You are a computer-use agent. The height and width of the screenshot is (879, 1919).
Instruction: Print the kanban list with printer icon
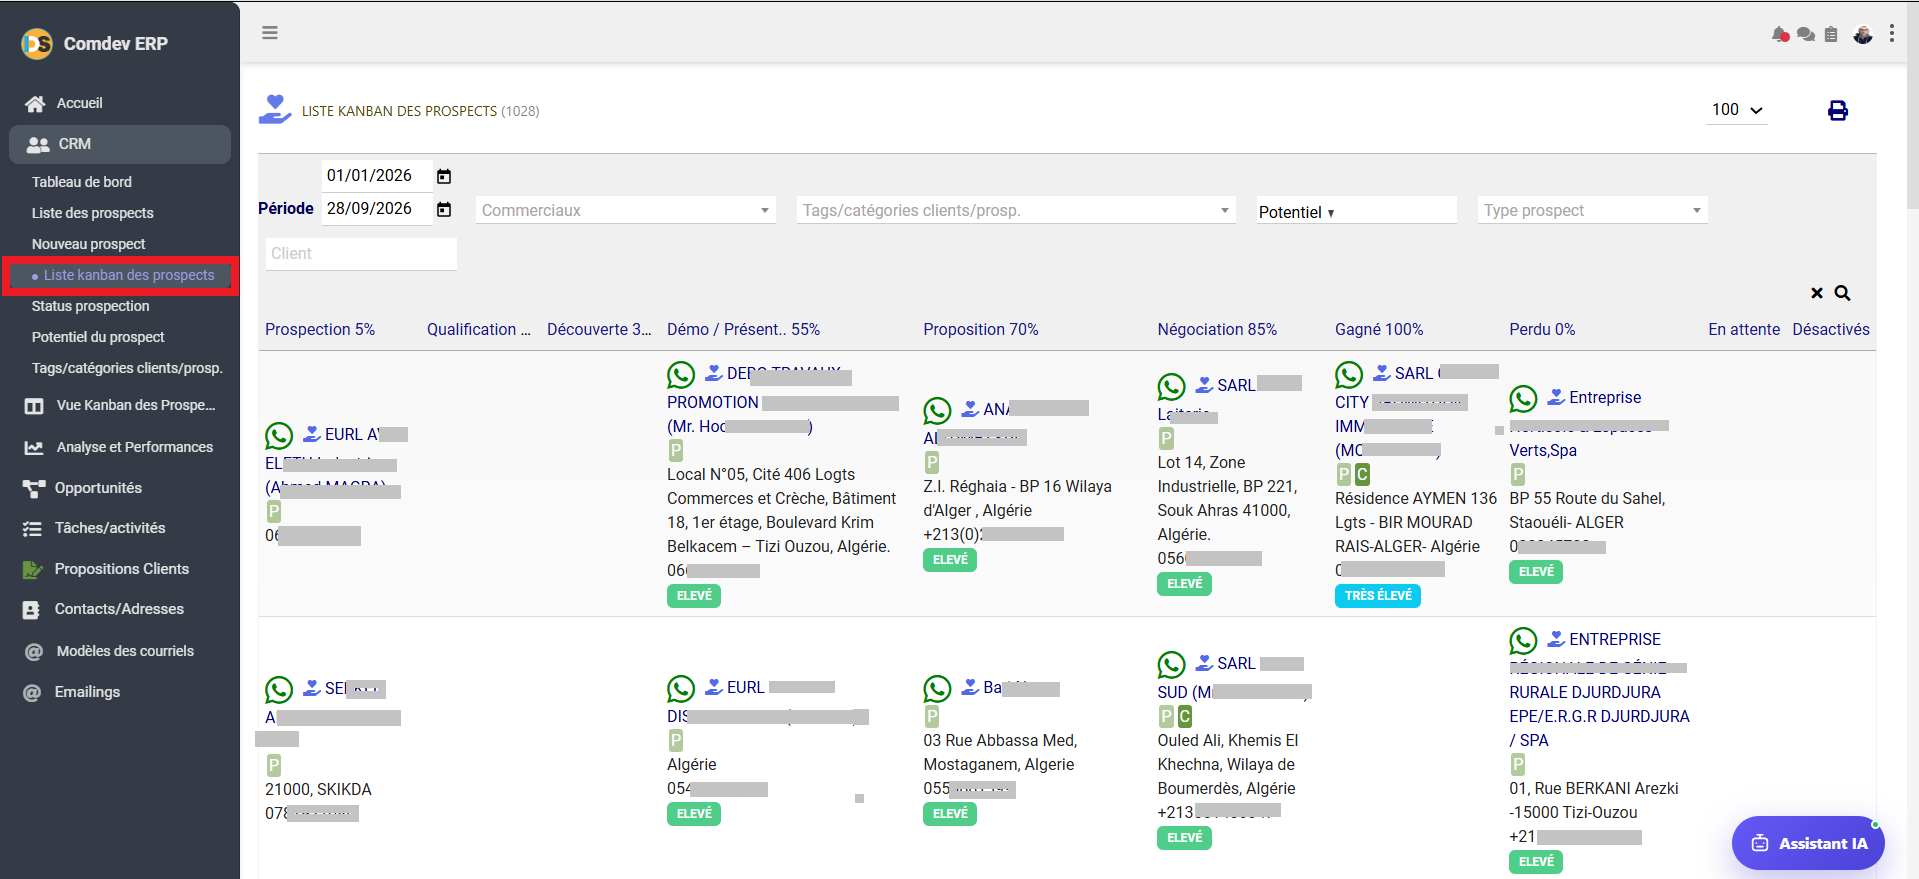pos(1838,111)
